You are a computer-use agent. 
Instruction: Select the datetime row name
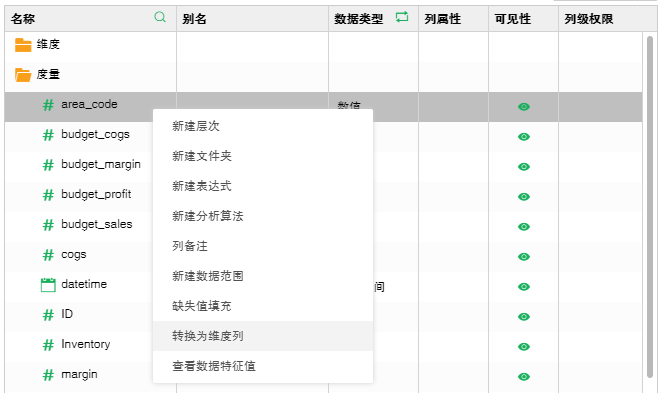click(84, 284)
